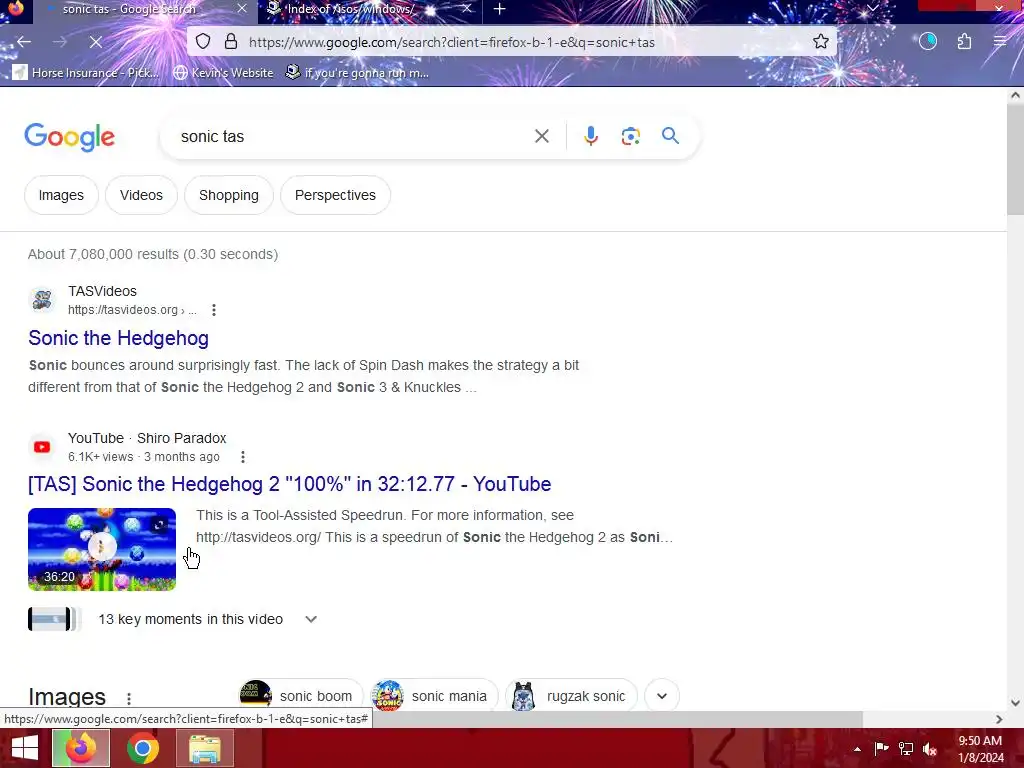Click the 'About 7,080,000 results' text
The image size is (1024, 768).
coord(103,255)
